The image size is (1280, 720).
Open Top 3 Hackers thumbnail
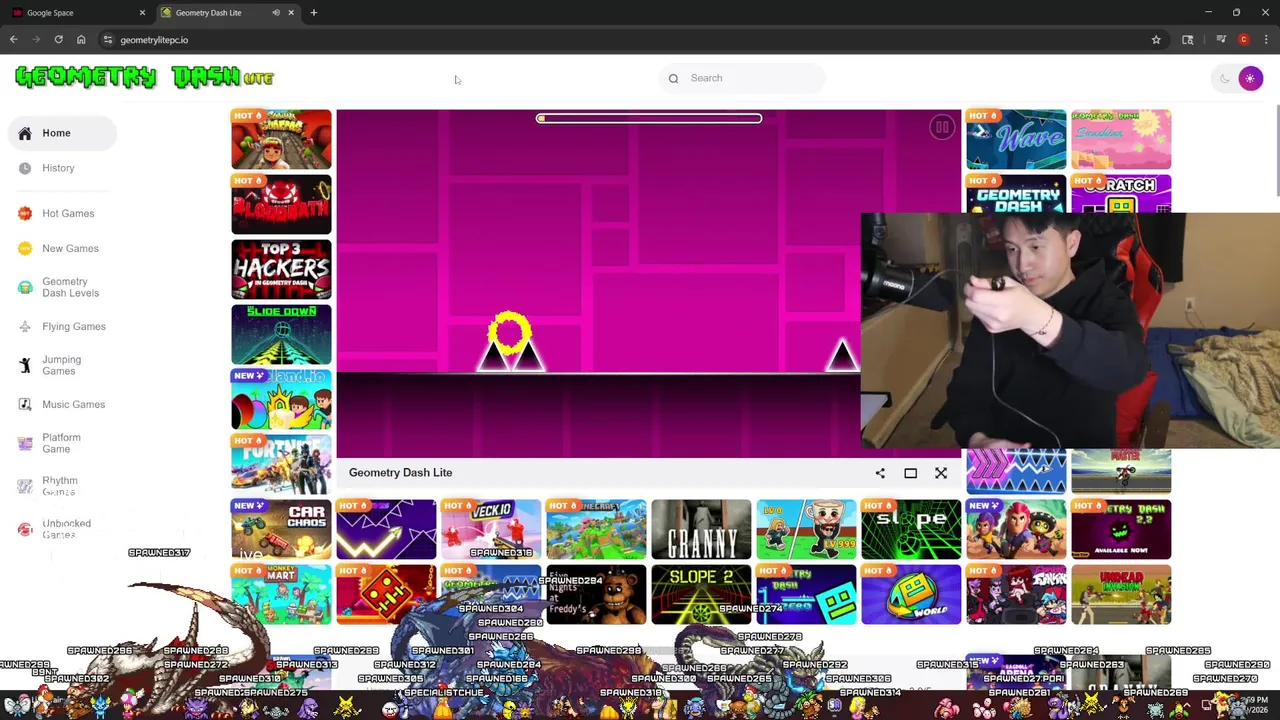pyautogui.click(x=281, y=269)
